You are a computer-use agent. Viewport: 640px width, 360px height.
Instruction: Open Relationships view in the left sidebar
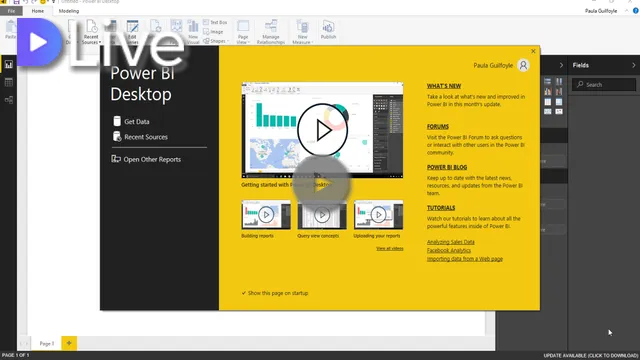[x=9, y=100]
